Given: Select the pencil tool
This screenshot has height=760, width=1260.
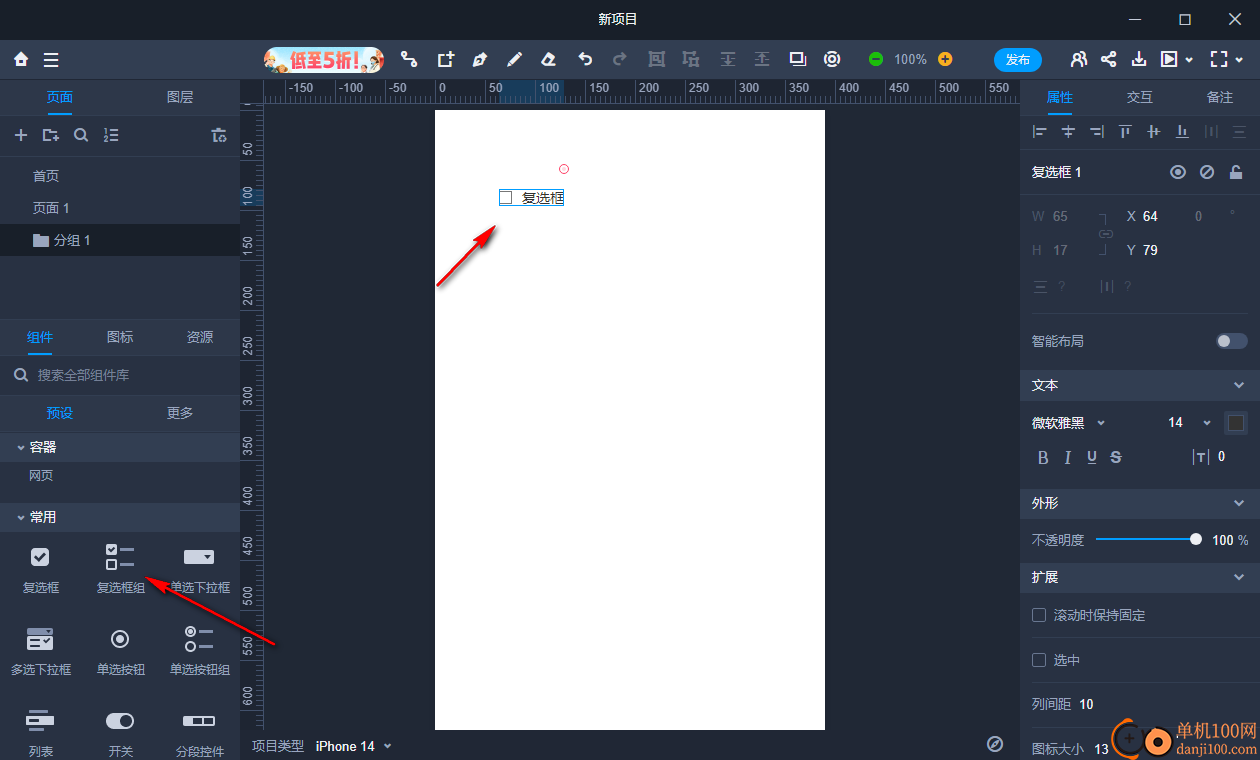Looking at the screenshot, I should [x=514, y=60].
